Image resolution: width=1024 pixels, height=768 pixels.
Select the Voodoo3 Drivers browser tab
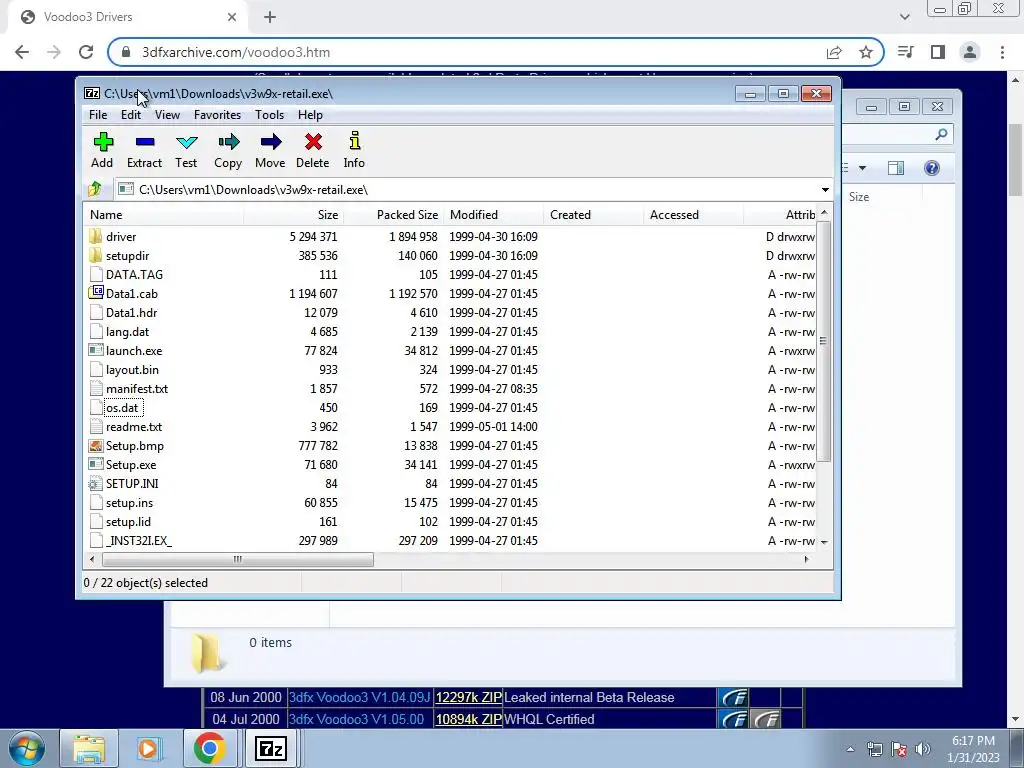click(x=127, y=17)
